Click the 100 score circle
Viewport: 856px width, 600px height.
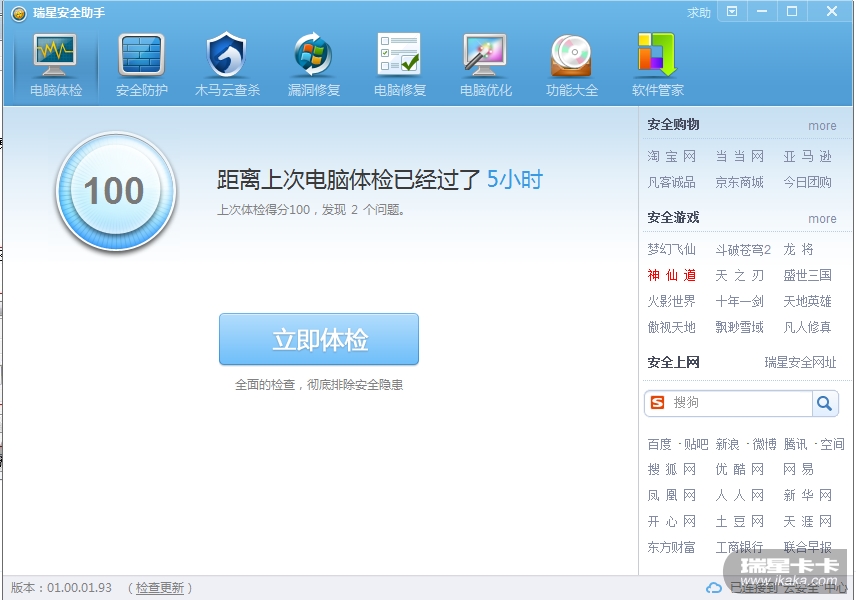point(115,191)
